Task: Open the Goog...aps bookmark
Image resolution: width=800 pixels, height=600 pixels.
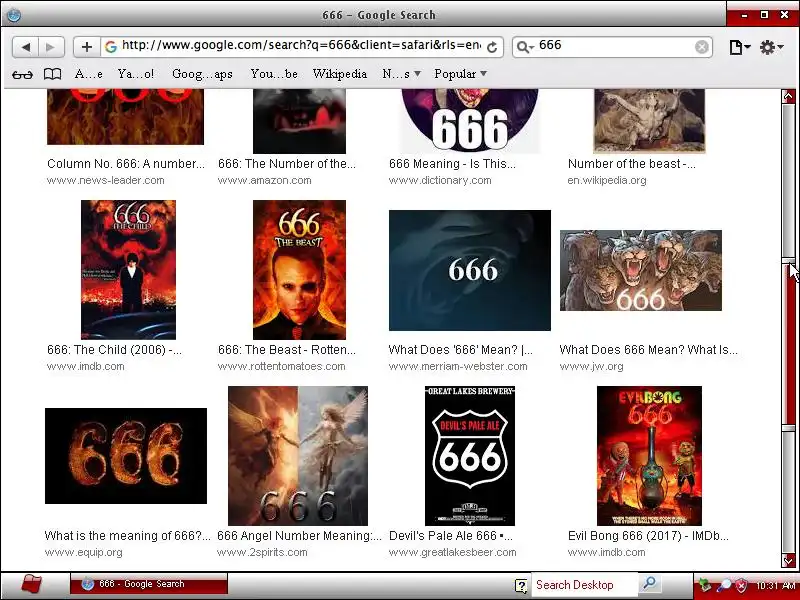Action: coord(202,74)
